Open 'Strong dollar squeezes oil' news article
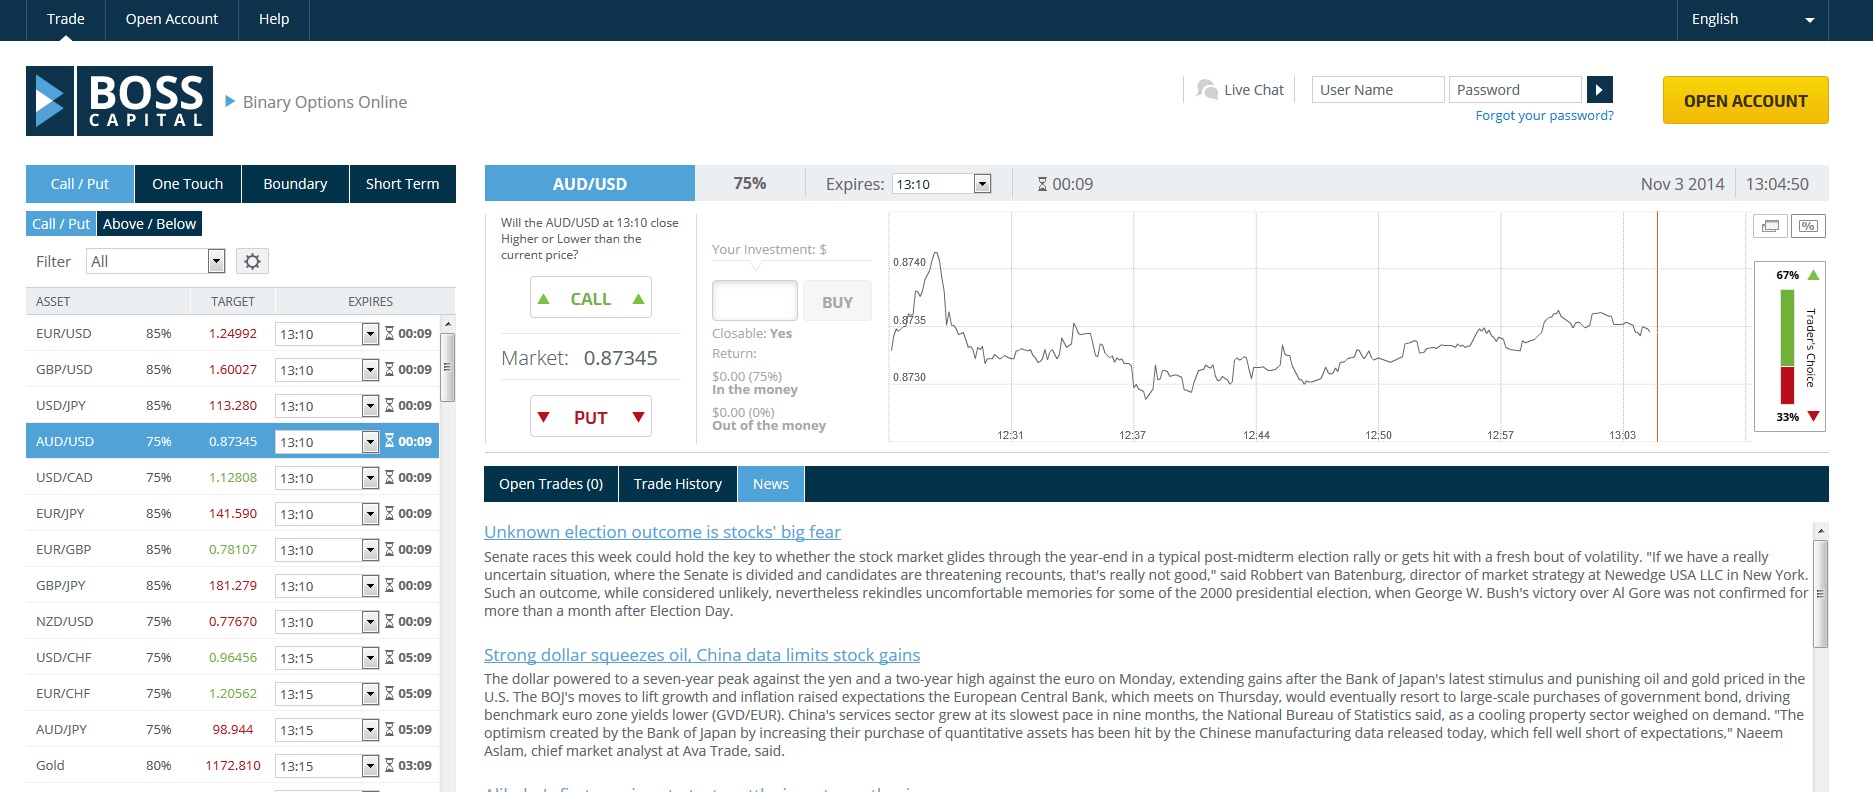The image size is (1873, 792). [x=702, y=655]
